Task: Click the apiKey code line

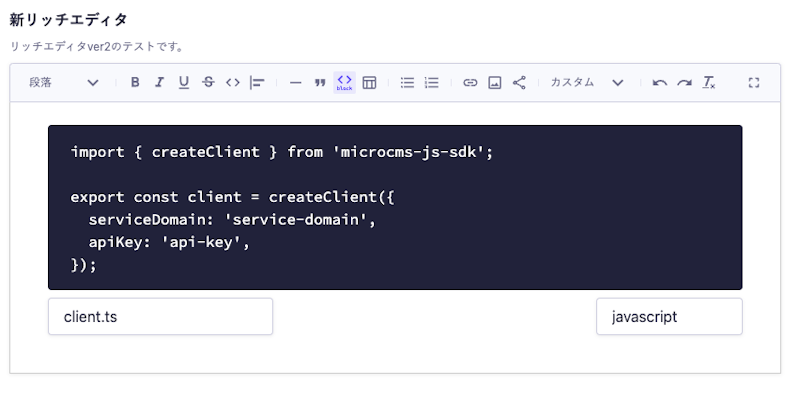Action: click(169, 243)
